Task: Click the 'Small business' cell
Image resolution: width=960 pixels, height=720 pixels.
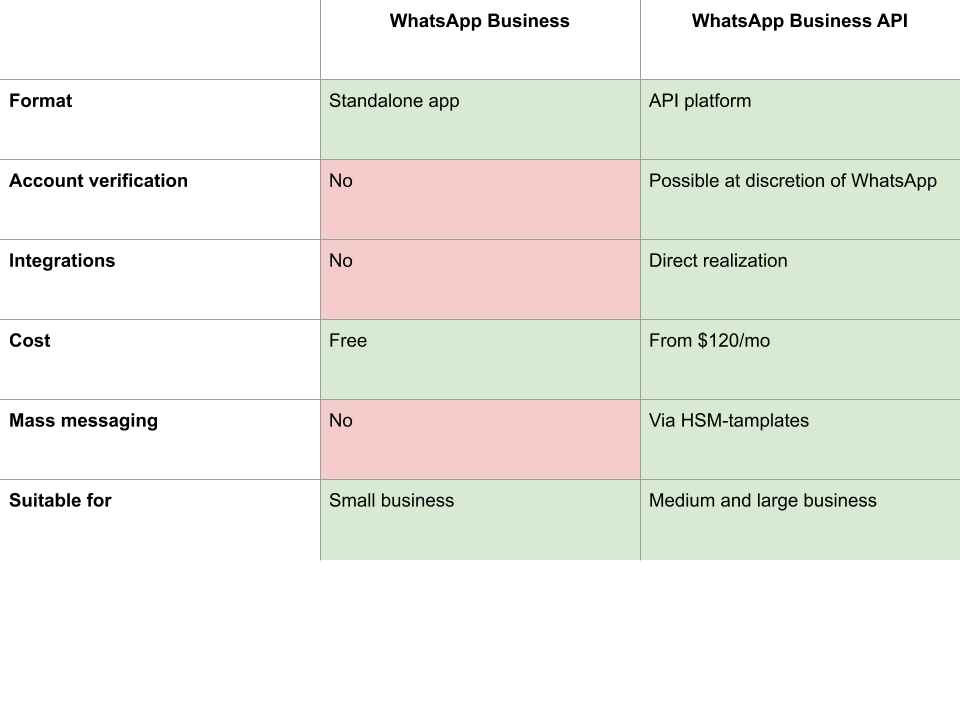Action: pyautogui.click(x=480, y=519)
